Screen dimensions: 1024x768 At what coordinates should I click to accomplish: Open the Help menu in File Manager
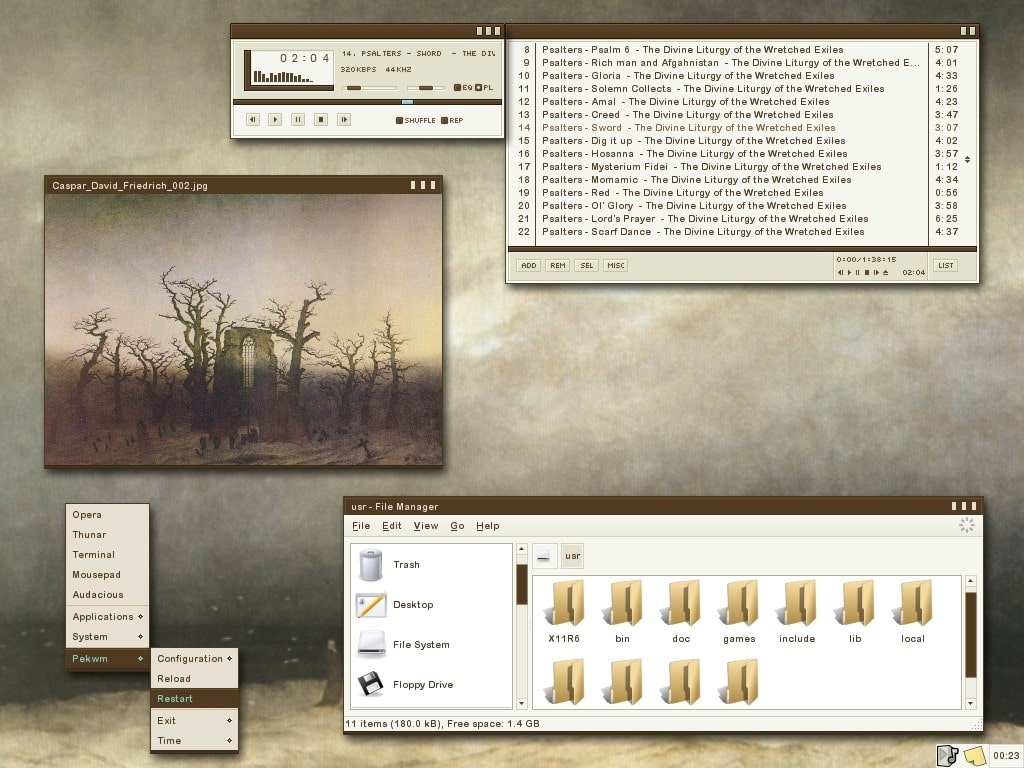coord(487,526)
